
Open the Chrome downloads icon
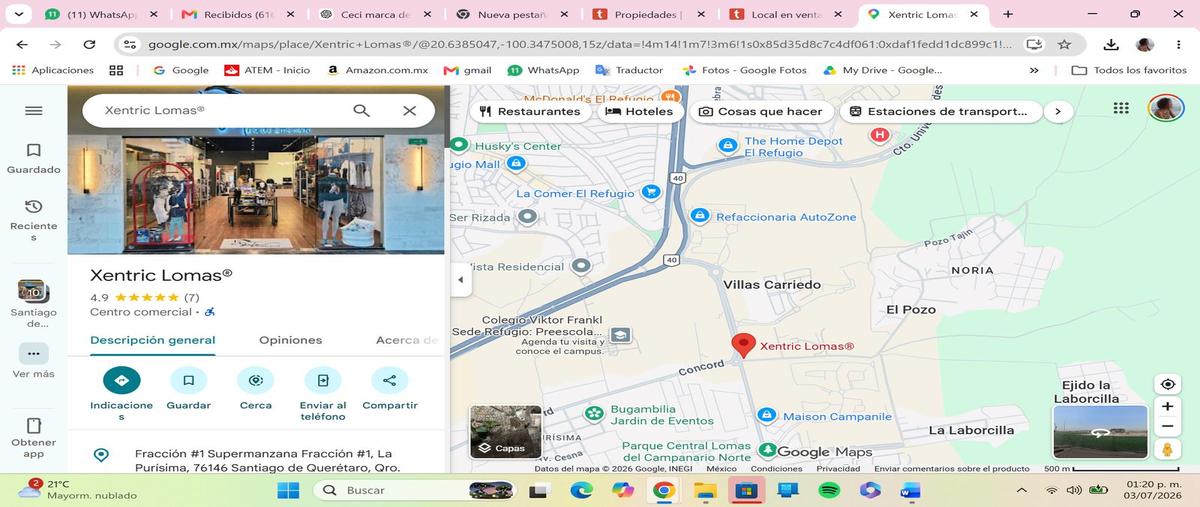1111,45
